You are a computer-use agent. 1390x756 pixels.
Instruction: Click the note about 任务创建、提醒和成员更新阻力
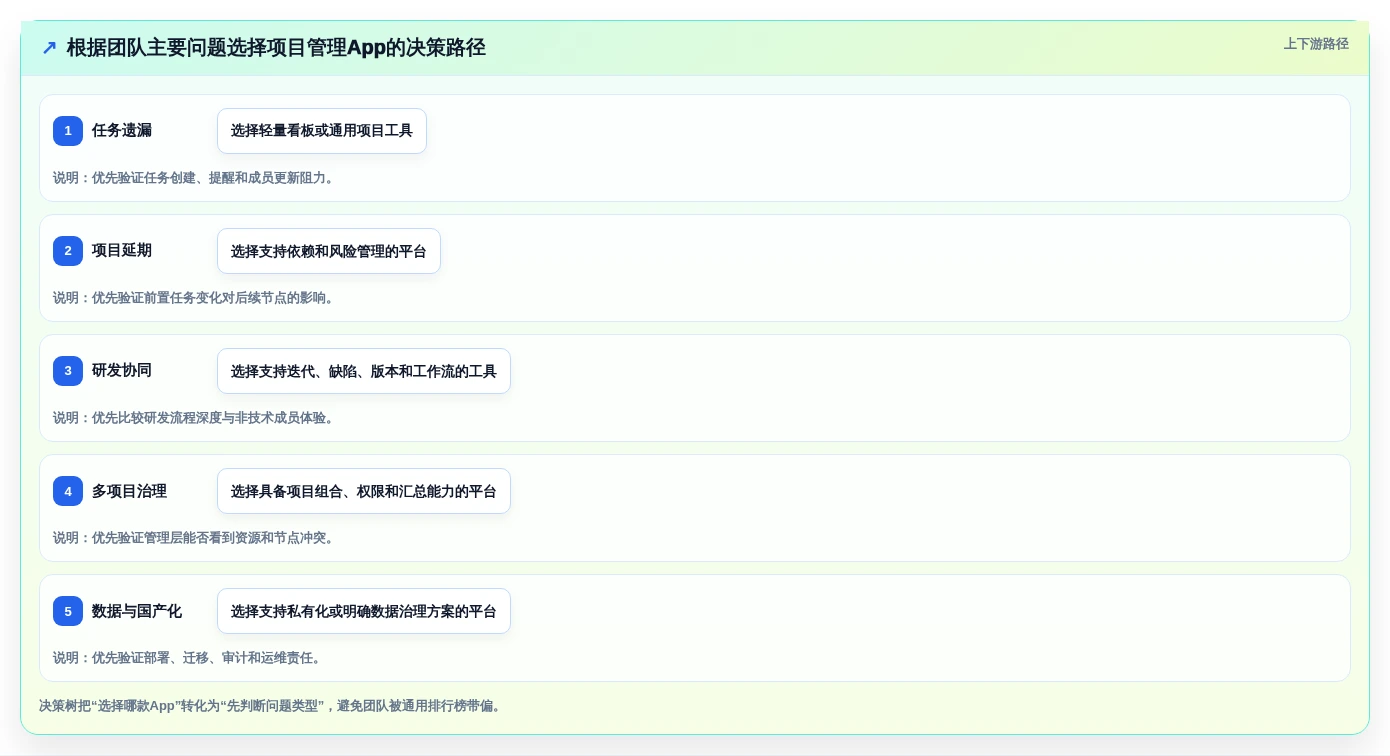193,178
